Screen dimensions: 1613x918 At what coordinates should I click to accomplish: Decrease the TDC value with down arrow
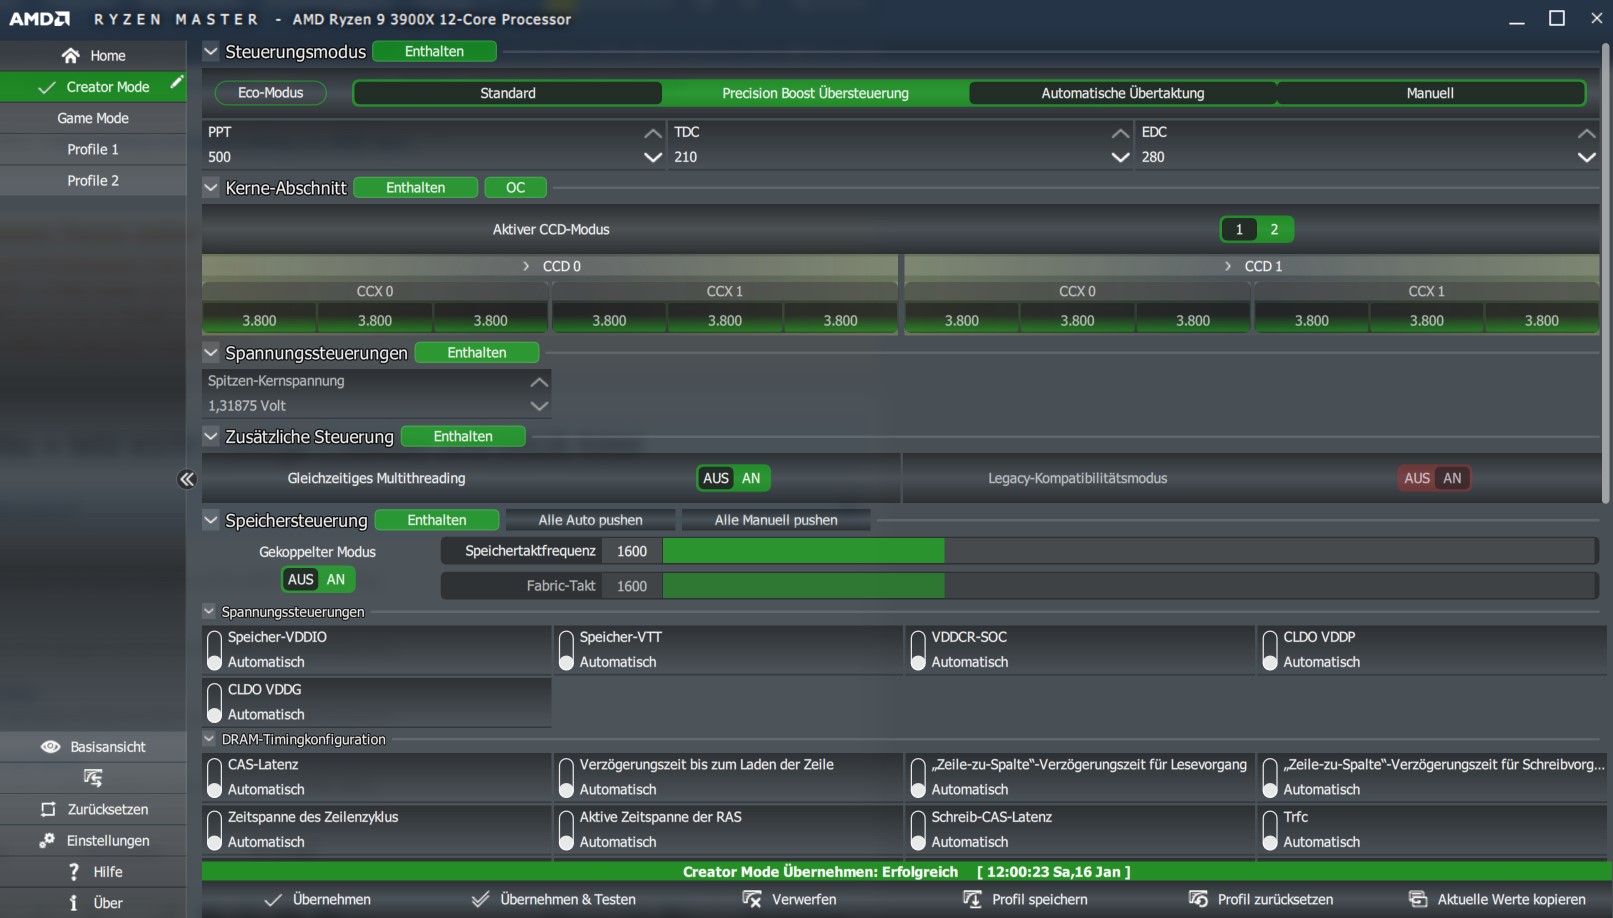click(1120, 157)
